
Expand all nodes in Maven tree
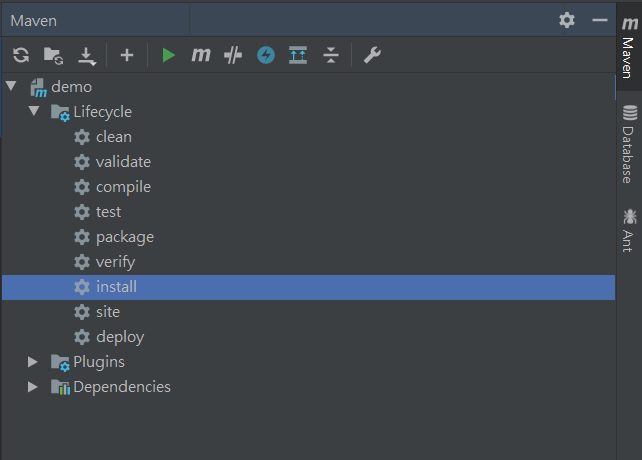click(x=298, y=55)
